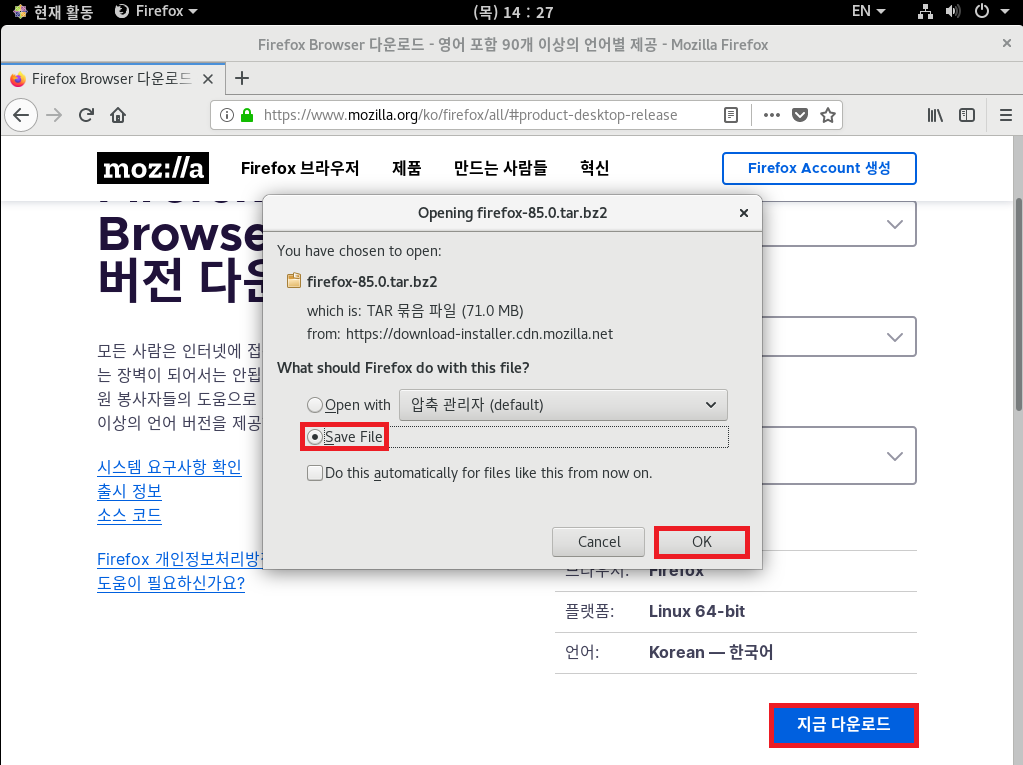Show site information icon in URL bar
This screenshot has width=1023, height=765.
226,115
